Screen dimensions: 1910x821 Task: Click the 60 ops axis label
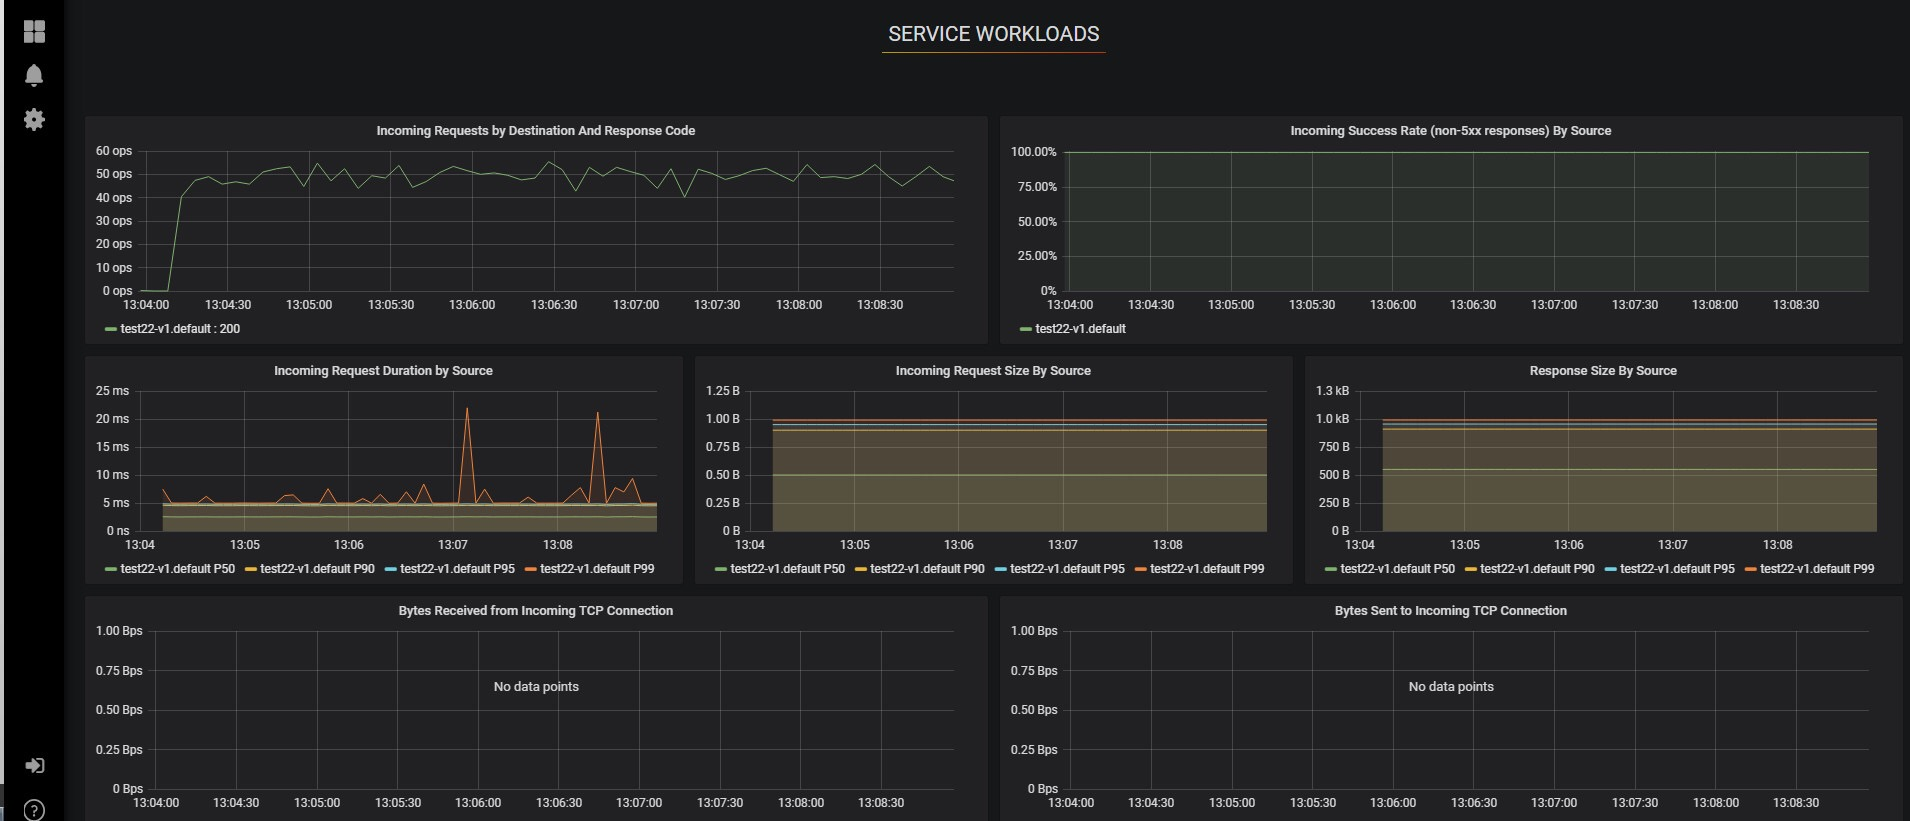pos(114,151)
